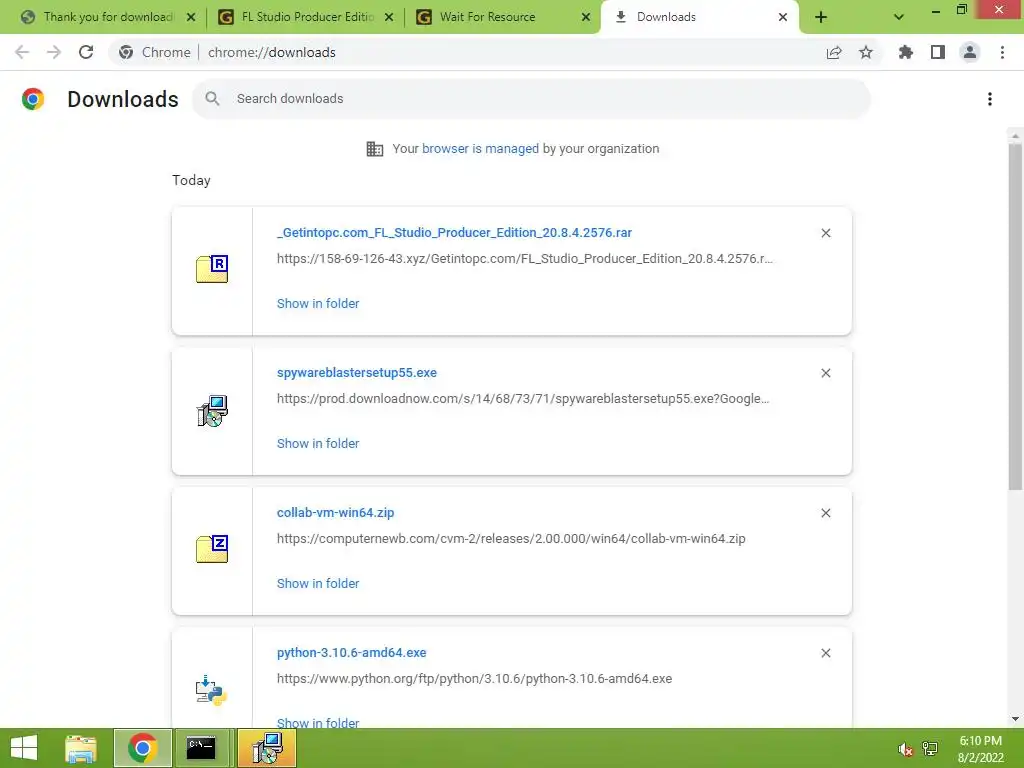
Task: Open the command prompt taskbar icon
Action: point(201,748)
